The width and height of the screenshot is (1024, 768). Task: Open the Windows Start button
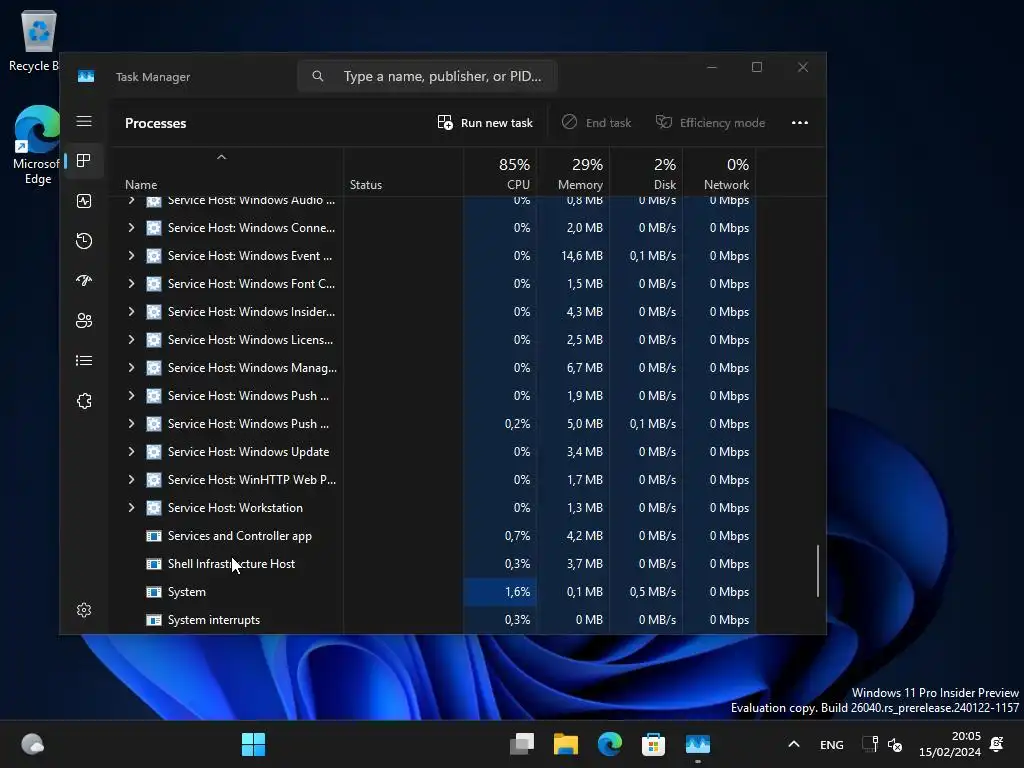point(253,744)
